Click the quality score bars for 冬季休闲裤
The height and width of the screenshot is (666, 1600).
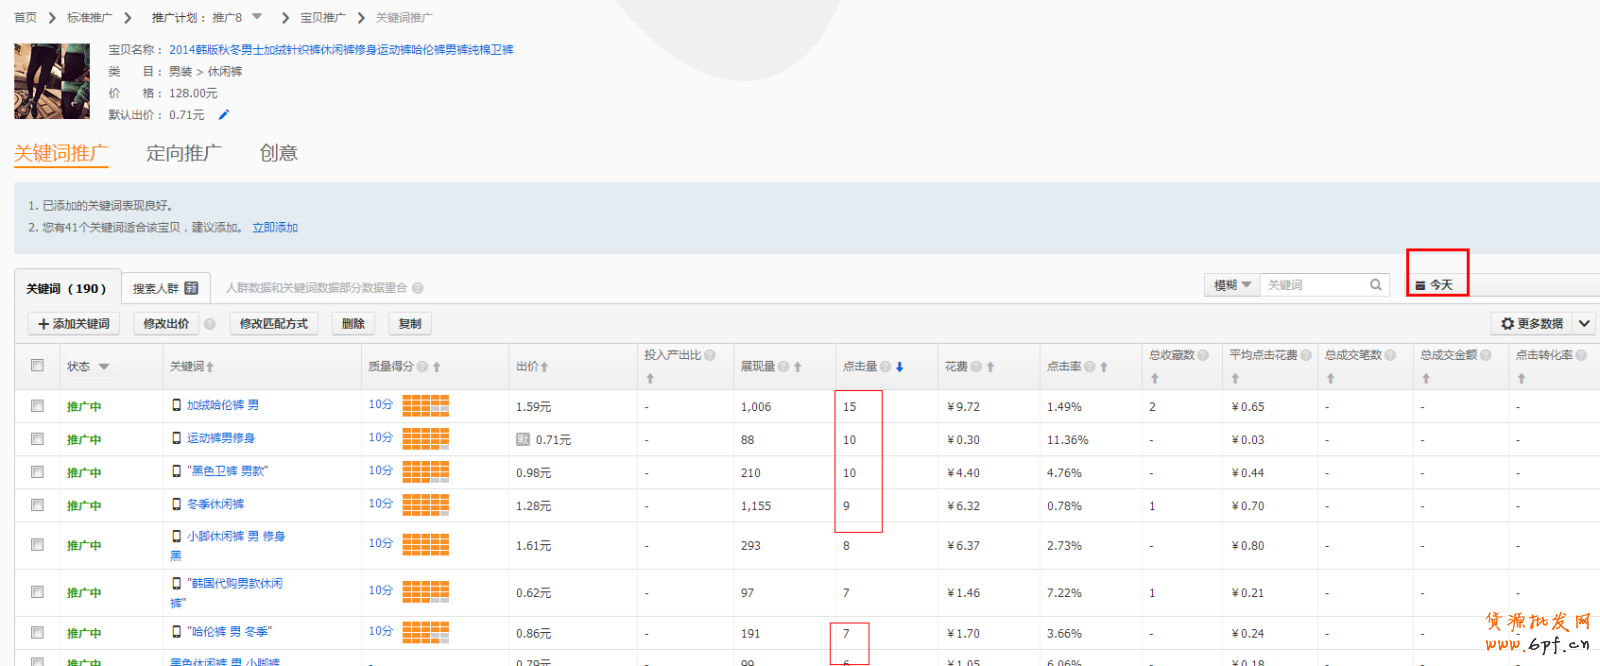click(x=426, y=505)
